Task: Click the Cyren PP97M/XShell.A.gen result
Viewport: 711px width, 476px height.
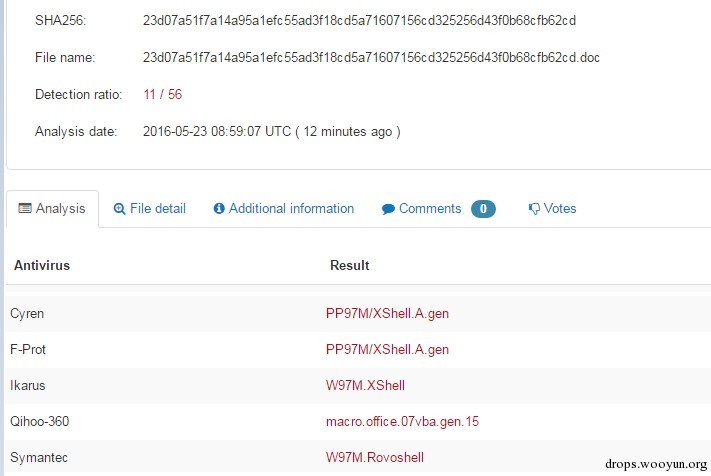Action: click(387, 313)
